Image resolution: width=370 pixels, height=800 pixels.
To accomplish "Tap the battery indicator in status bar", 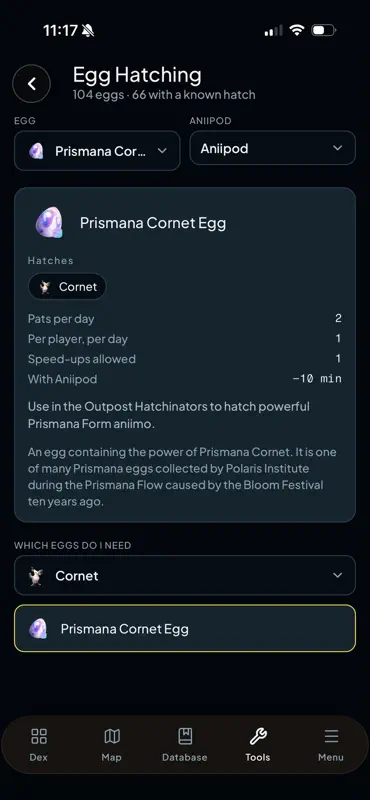I will click(324, 30).
